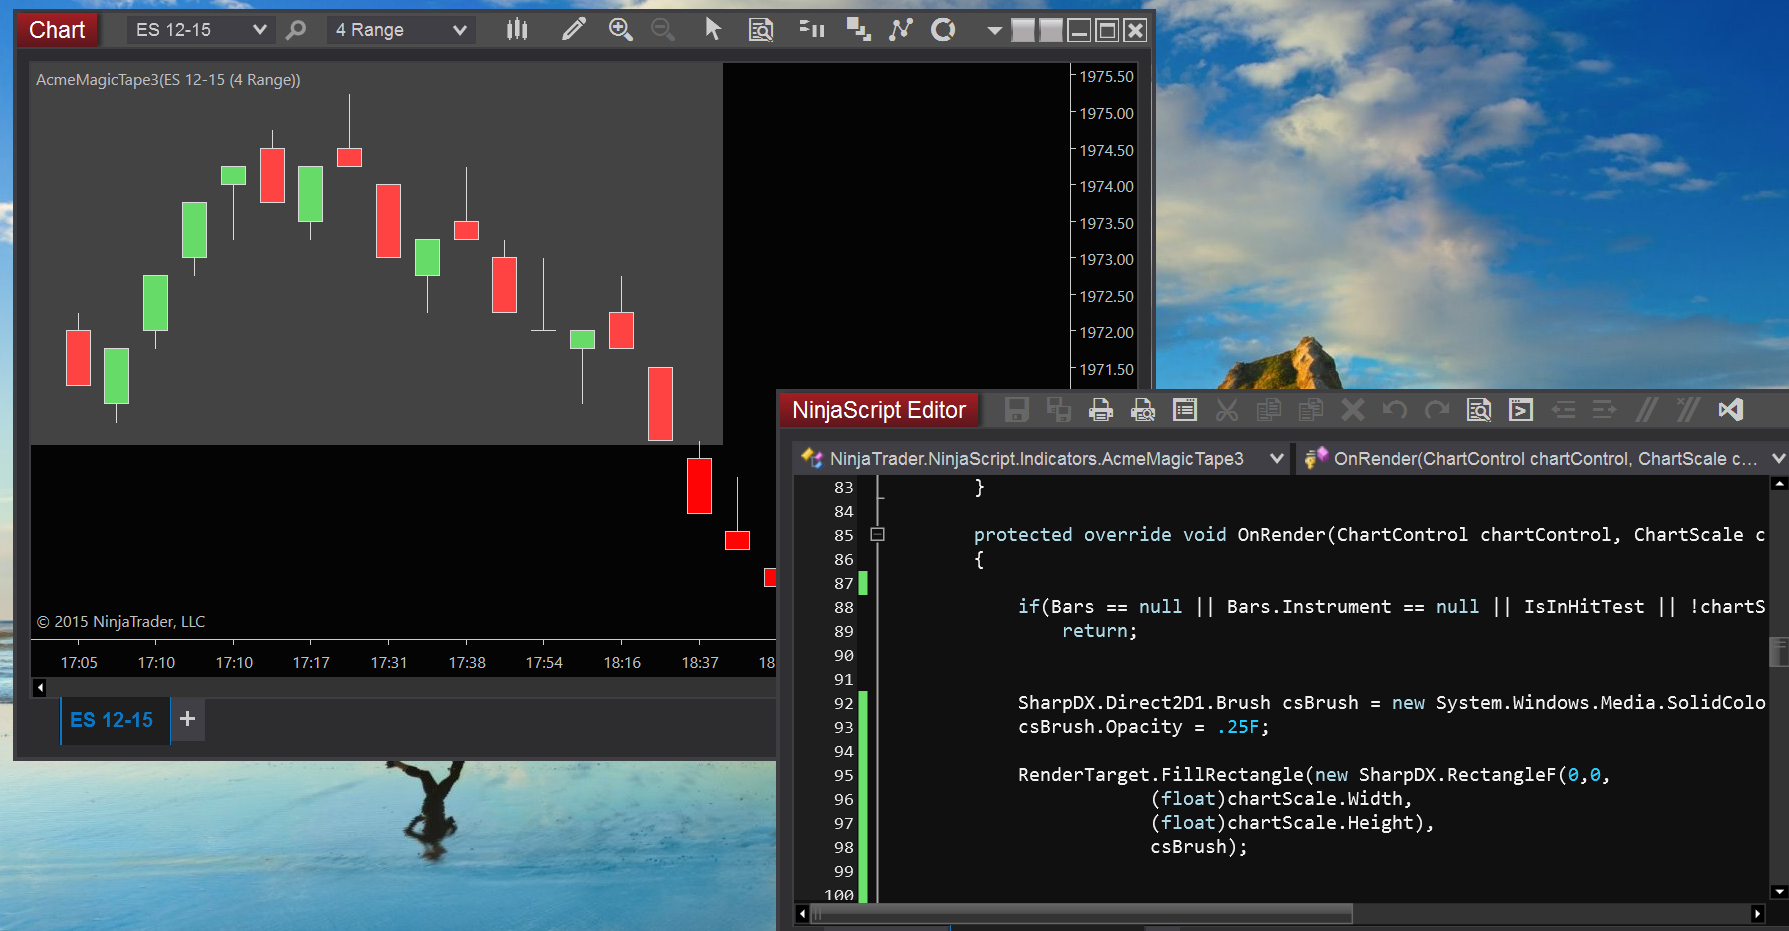Redo edit in NinjaScript Editor
Screen dimensions: 1789x931
(1437, 410)
